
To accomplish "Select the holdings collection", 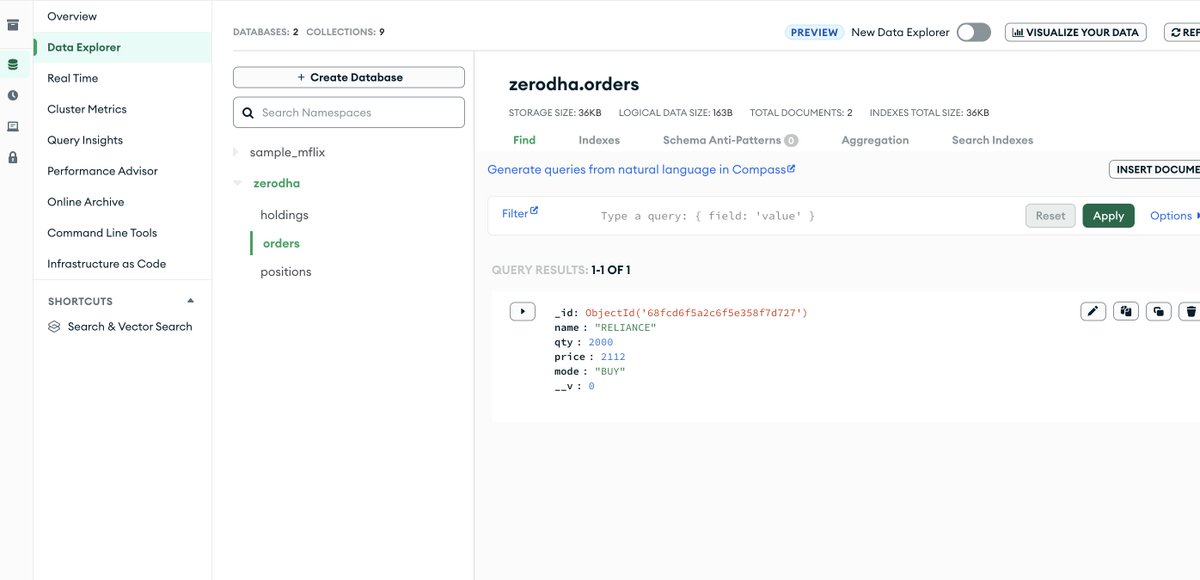I will click(284, 215).
